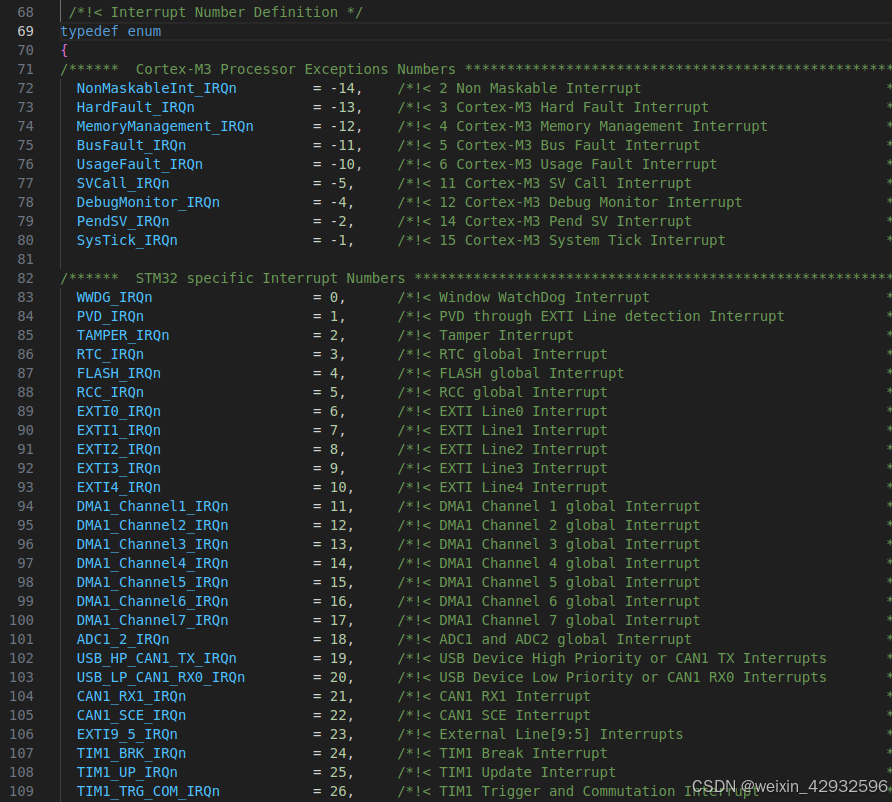Image resolution: width=892 pixels, height=802 pixels.
Task: Click EXTI2_IRQn identifier
Action: pyautogui.click(x=119, y=449)
